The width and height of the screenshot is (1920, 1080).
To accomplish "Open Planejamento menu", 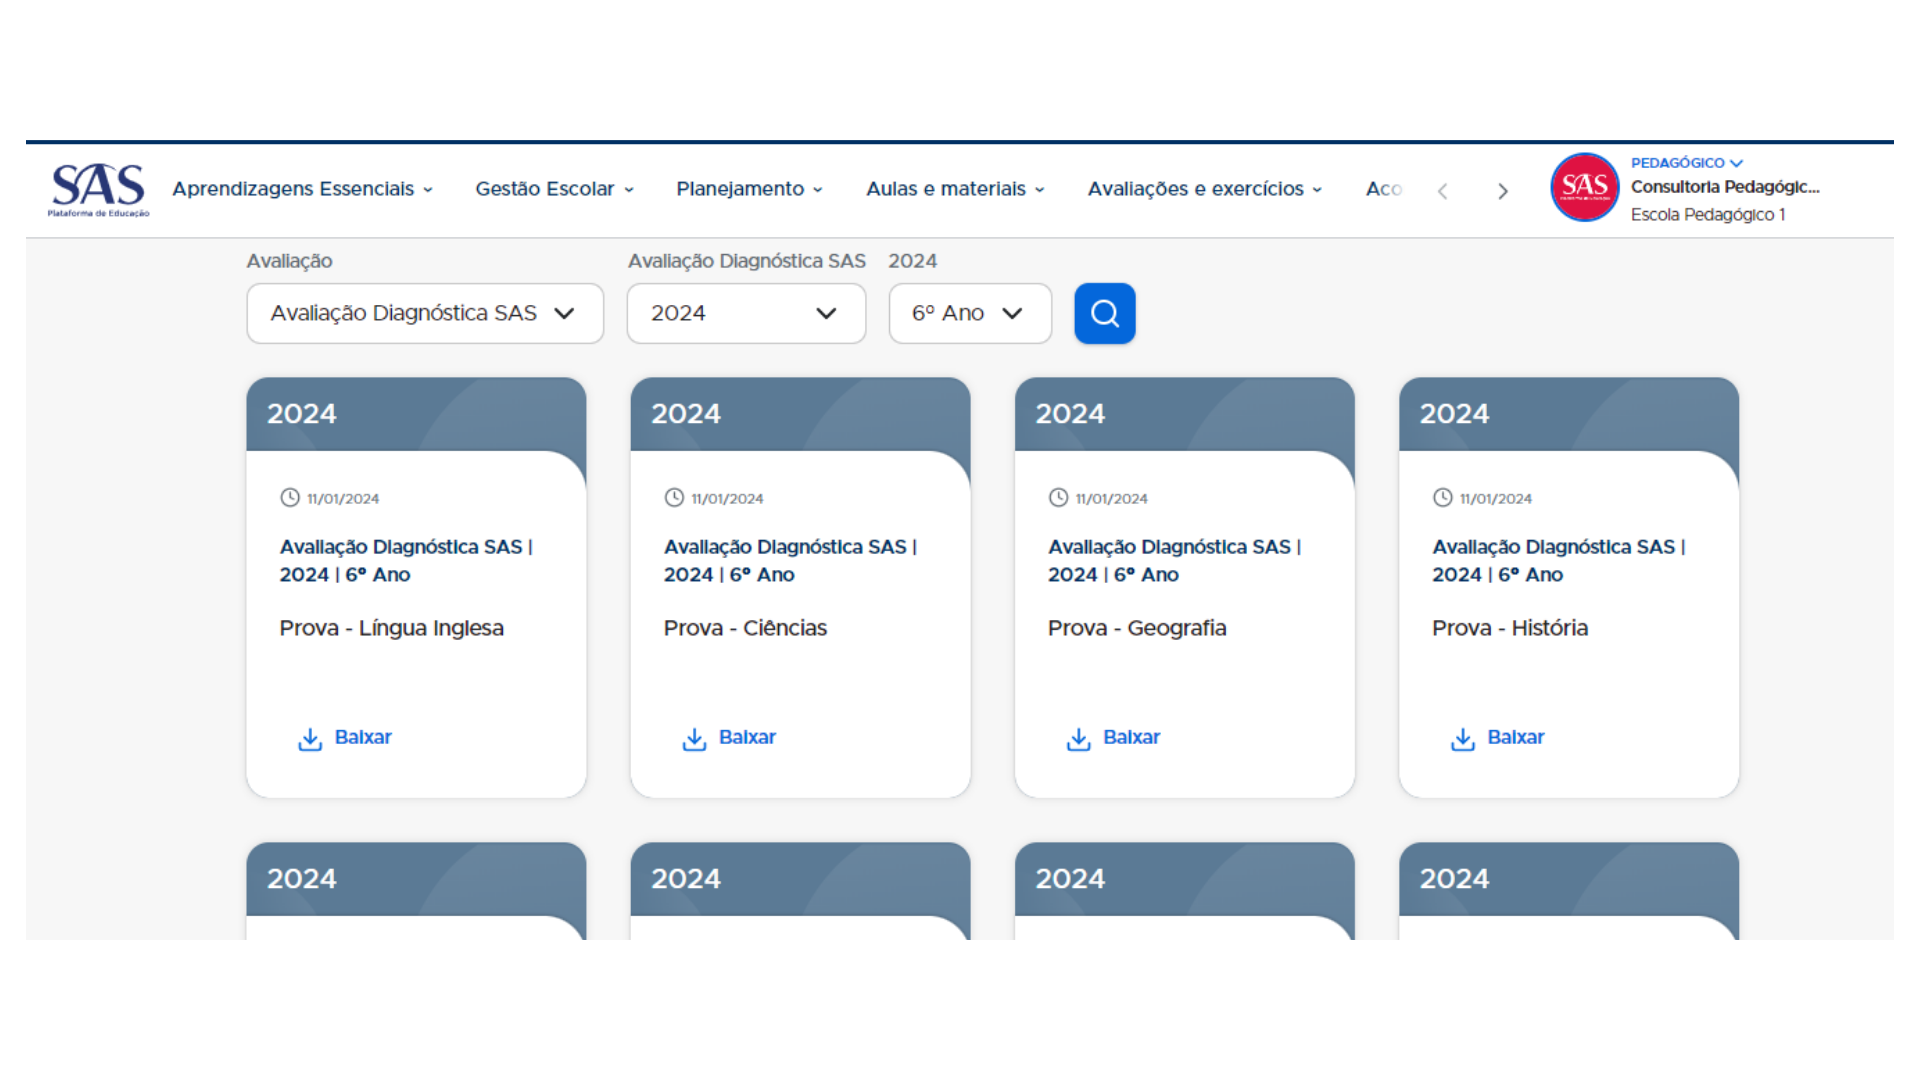I will 749,189.
